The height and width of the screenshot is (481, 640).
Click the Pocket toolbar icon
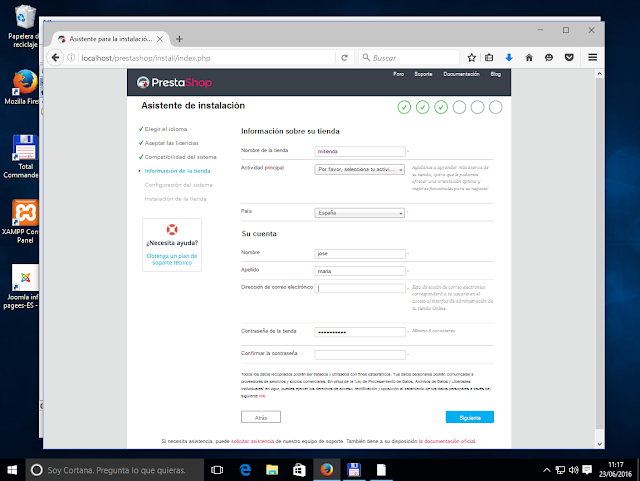[x=569, y=58]
